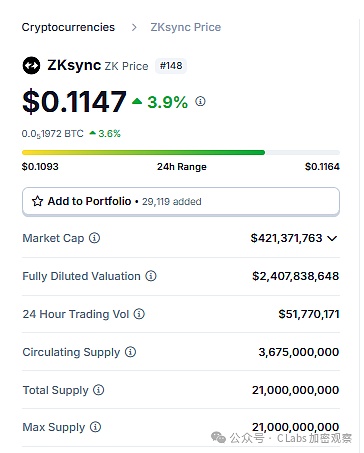
Task: Click Circulating Supply info icon
Action: tap(130, 352)
